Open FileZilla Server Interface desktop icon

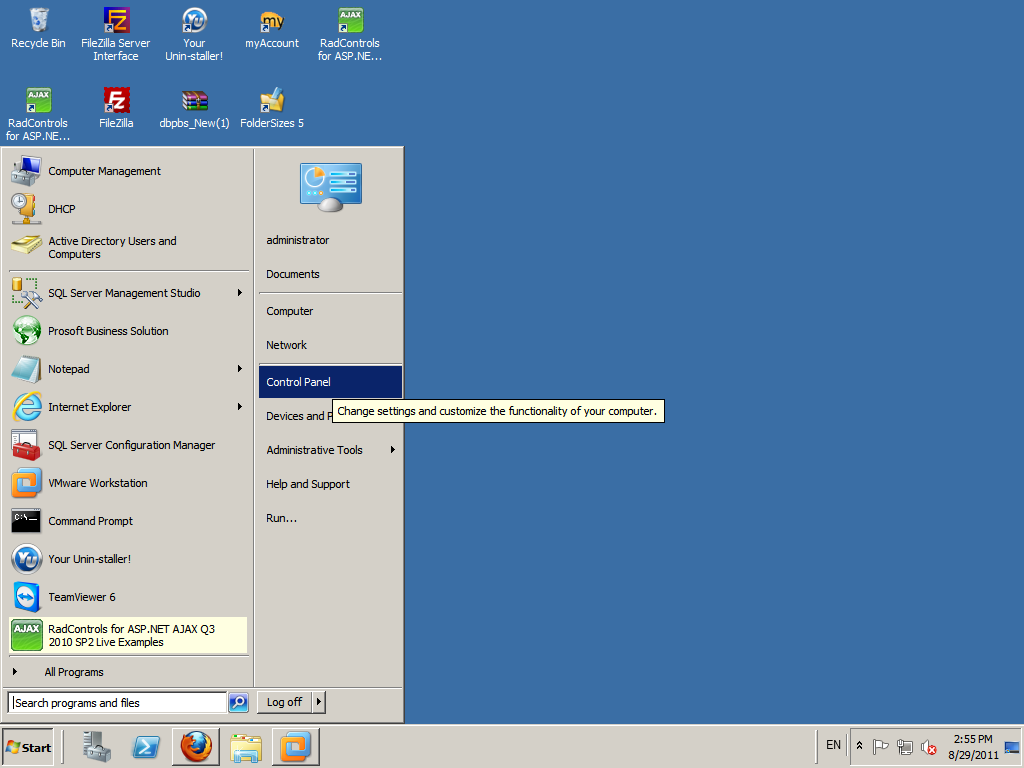click(116, 35)
